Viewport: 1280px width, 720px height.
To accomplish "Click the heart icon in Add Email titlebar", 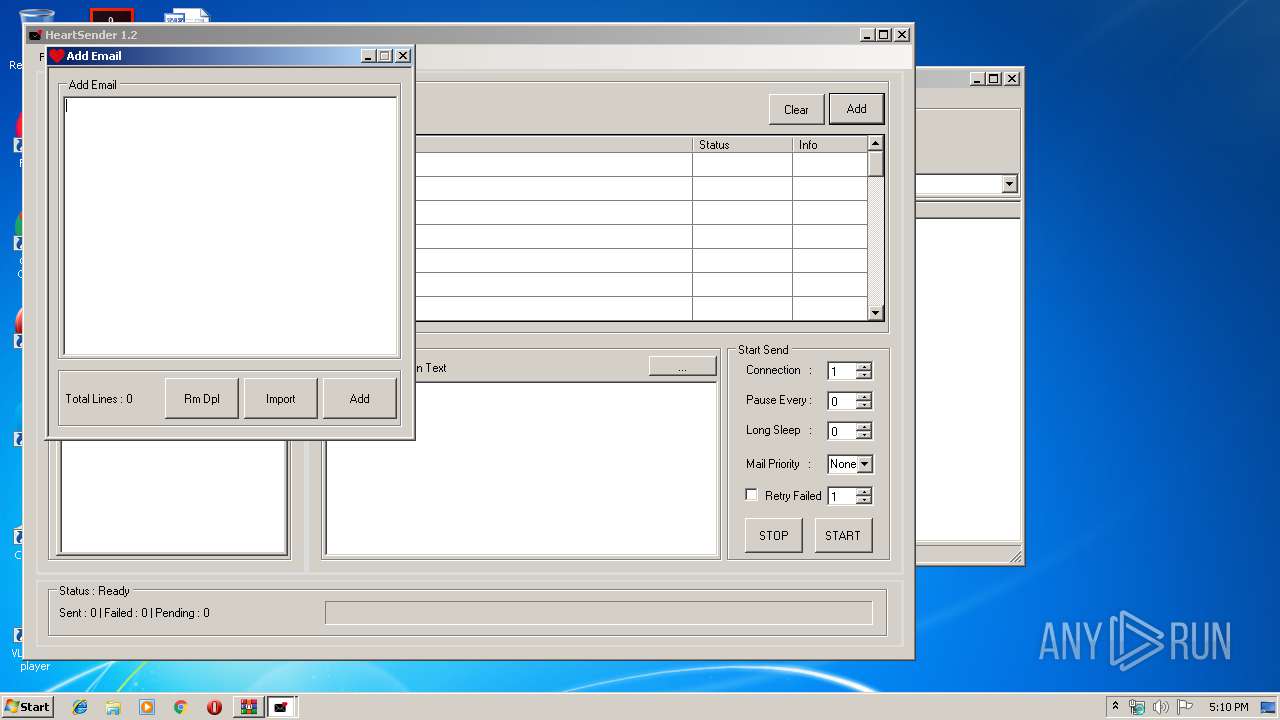I will [57, 56].
